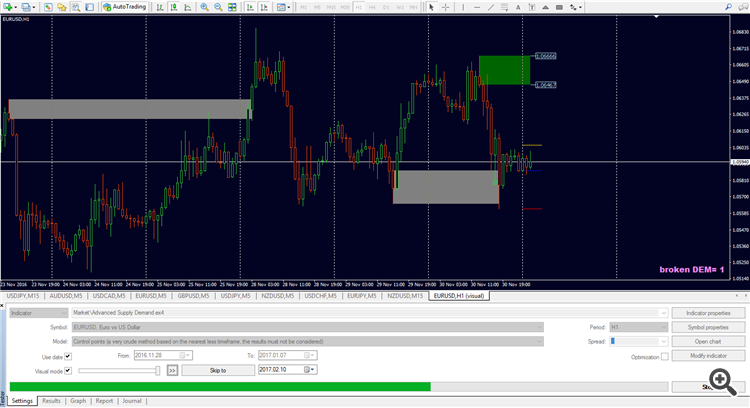
Task: Draw a trendline tool
Action: tap(491, 7)
